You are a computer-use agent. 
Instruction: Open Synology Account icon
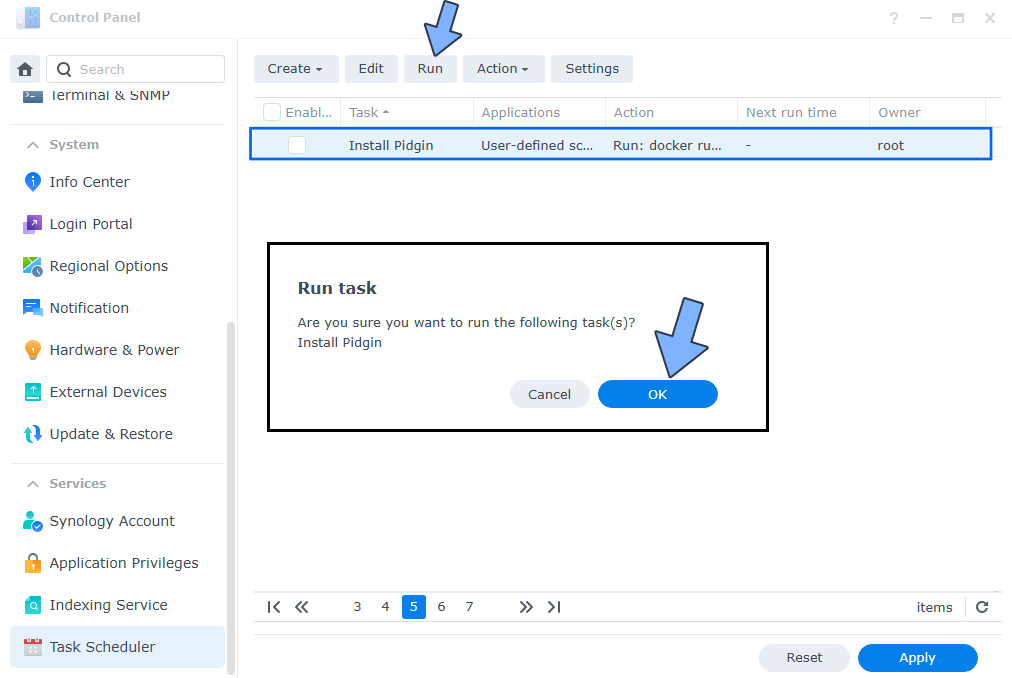(32, 521)
